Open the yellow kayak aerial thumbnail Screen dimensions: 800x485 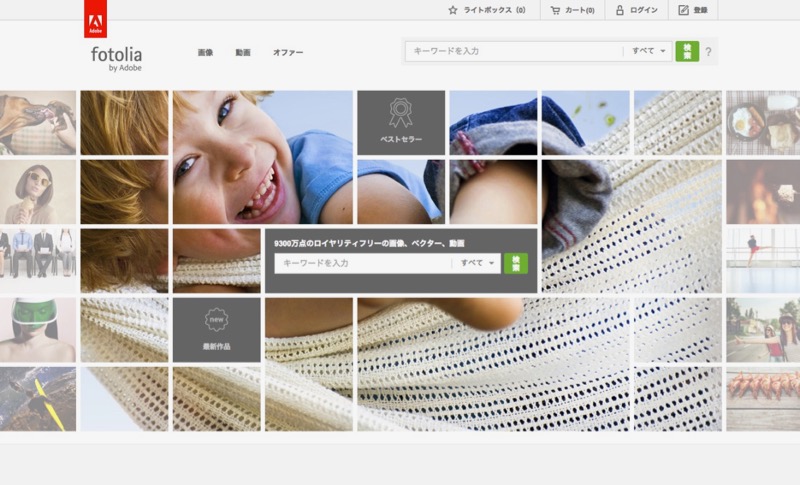38,399
